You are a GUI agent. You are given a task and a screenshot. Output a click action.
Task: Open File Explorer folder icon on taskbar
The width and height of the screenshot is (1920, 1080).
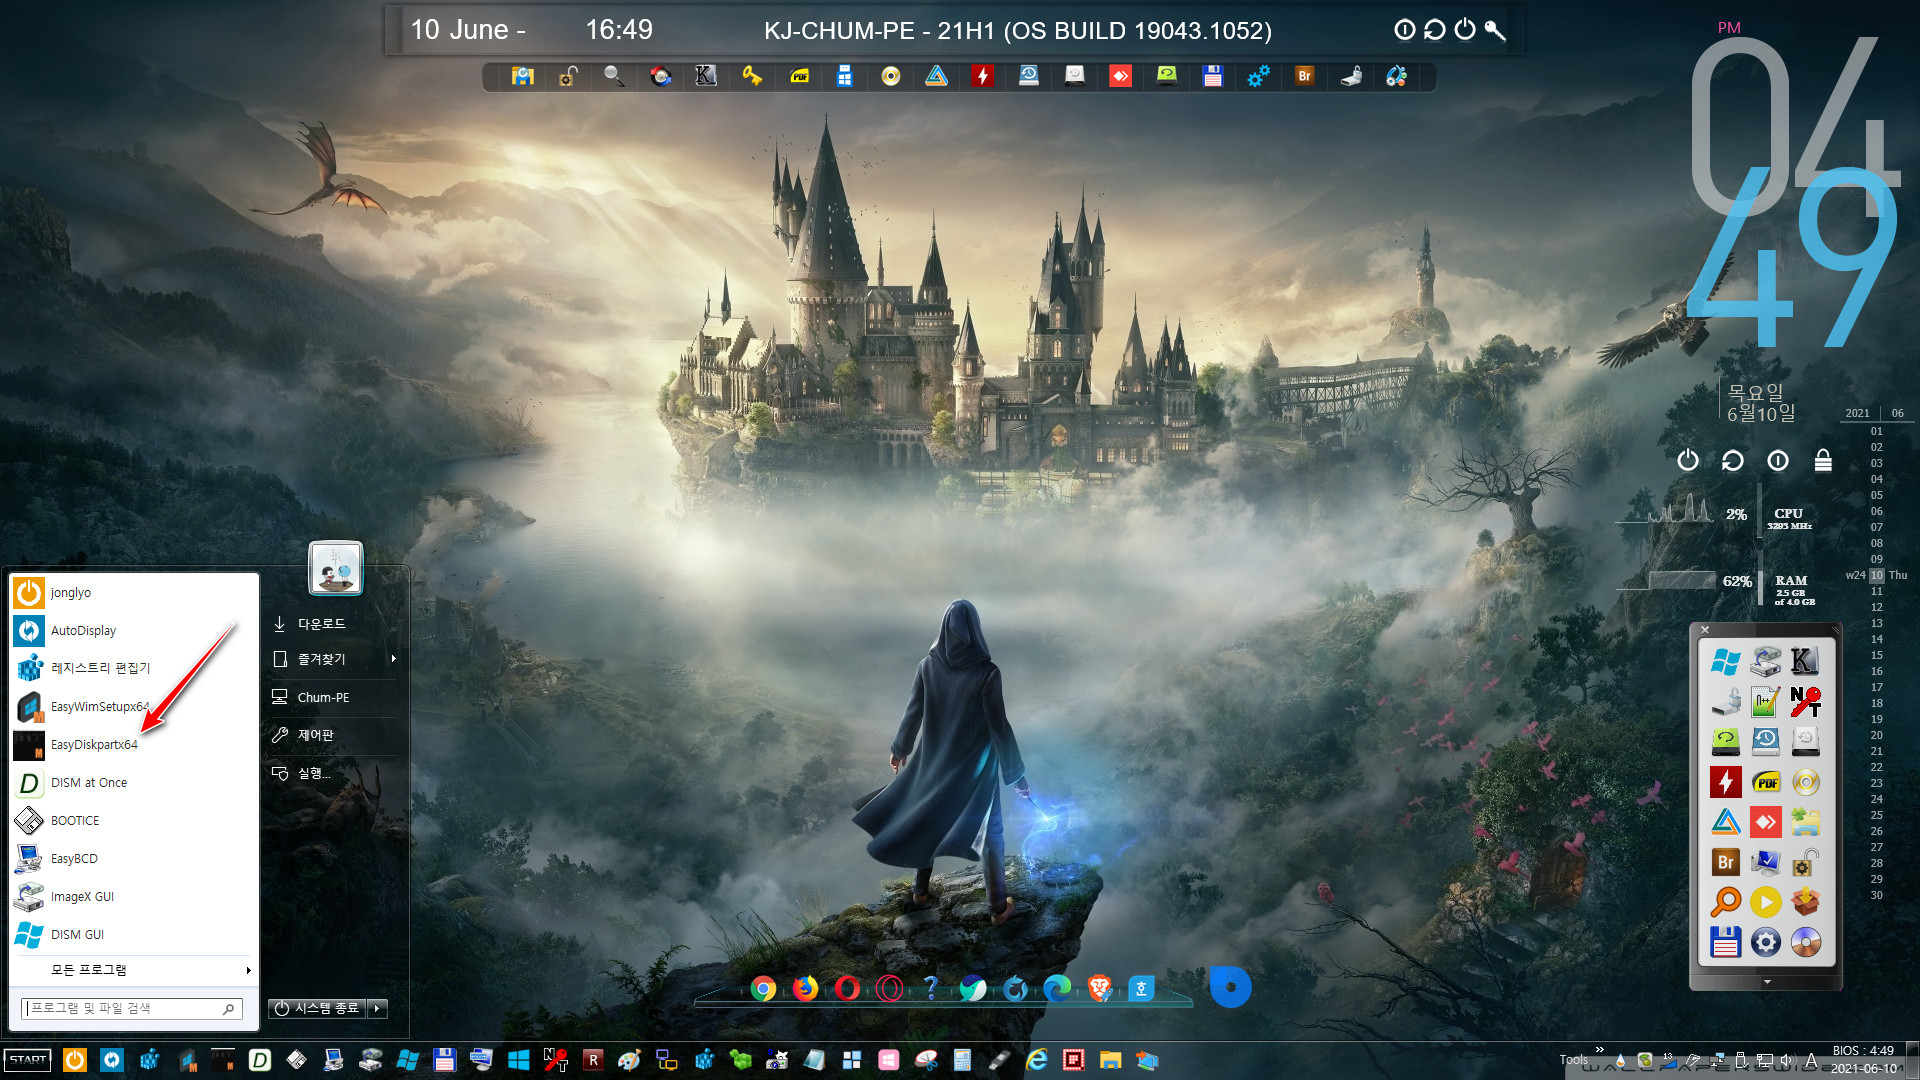[x=1110, y=1060]
